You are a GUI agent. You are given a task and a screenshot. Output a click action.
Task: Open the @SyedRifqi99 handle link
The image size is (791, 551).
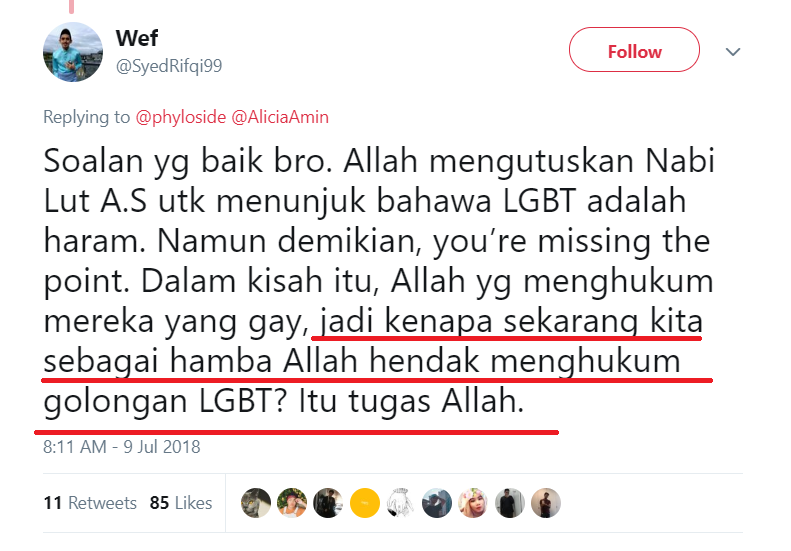click(x=169, y=66)
